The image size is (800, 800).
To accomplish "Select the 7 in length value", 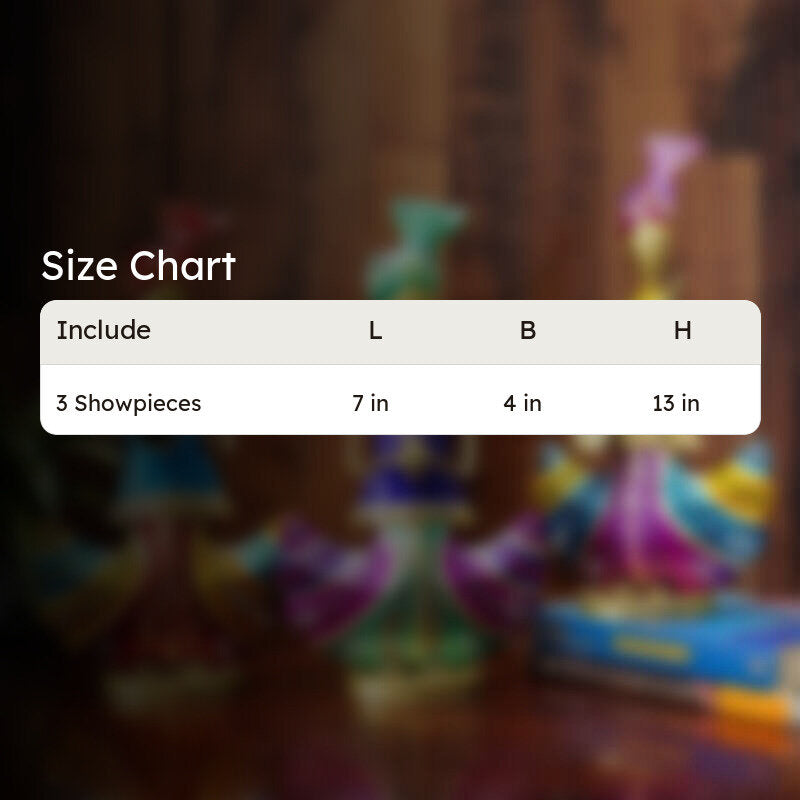I will click(x=370, y=403).
